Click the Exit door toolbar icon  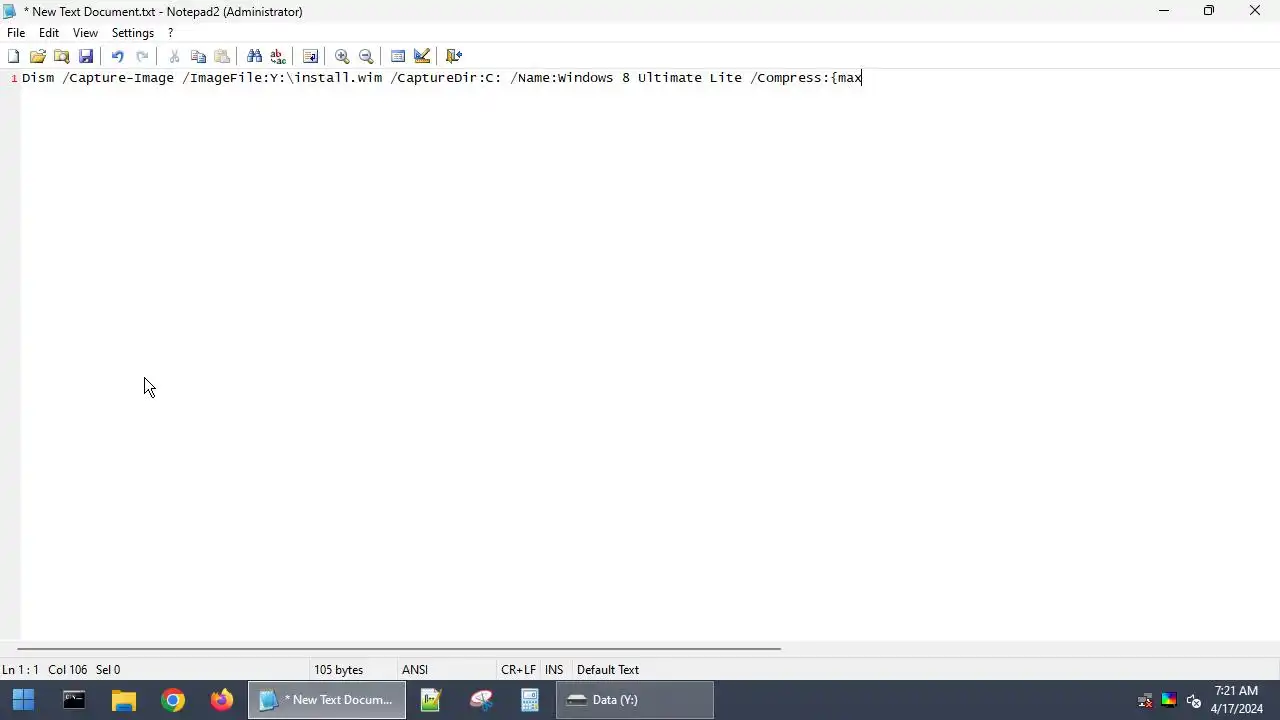click(x=454, y=56)
